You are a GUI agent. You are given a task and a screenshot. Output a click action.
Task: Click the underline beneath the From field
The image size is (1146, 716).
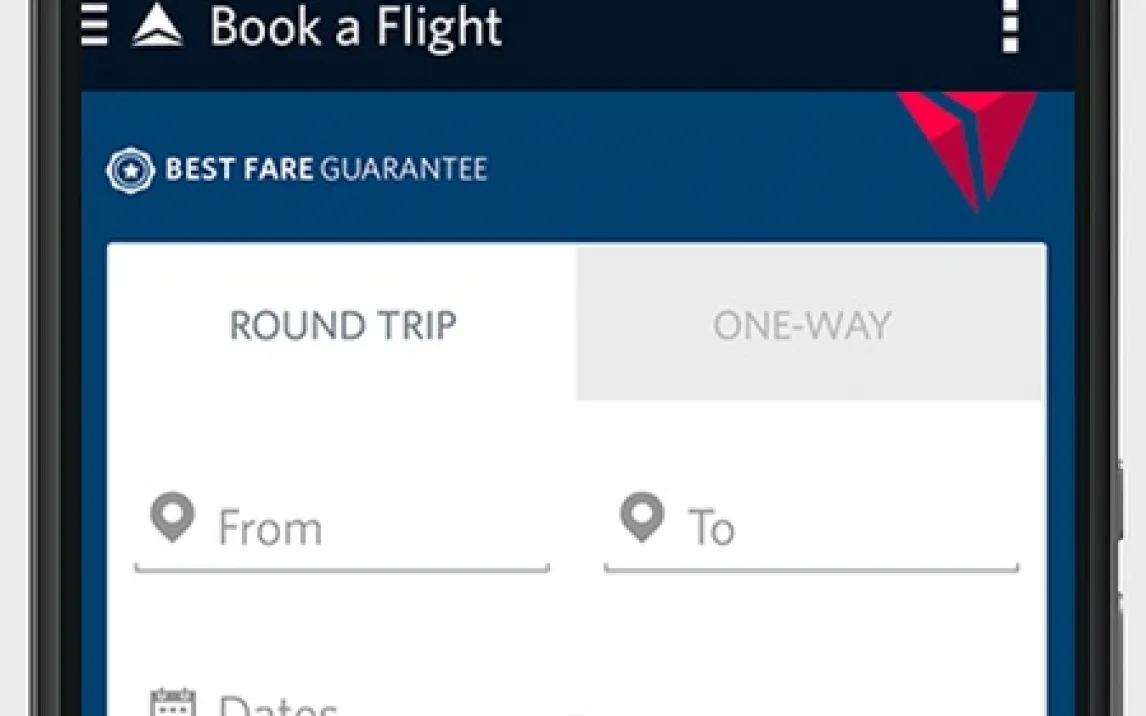tap(342, 569)
